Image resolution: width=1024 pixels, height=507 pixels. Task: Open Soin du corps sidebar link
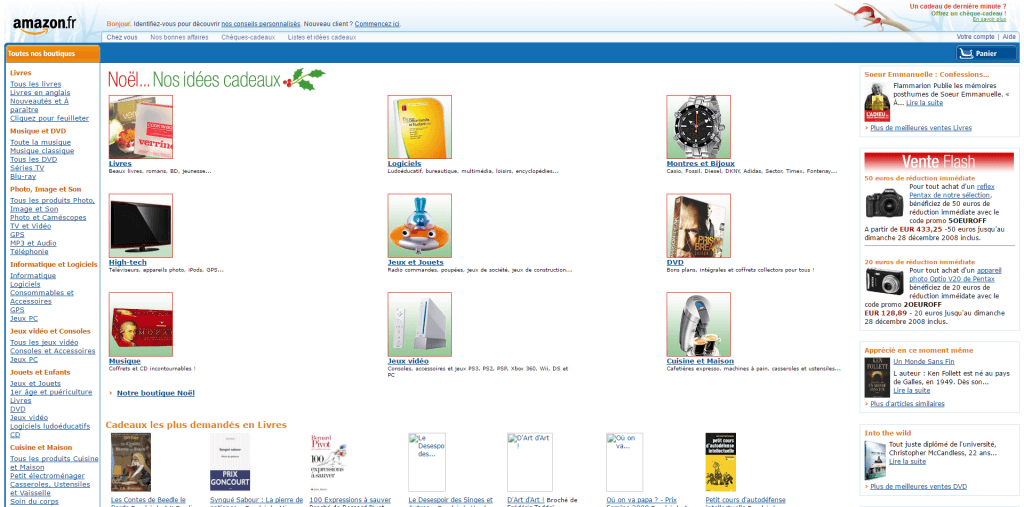coord(34,502)
